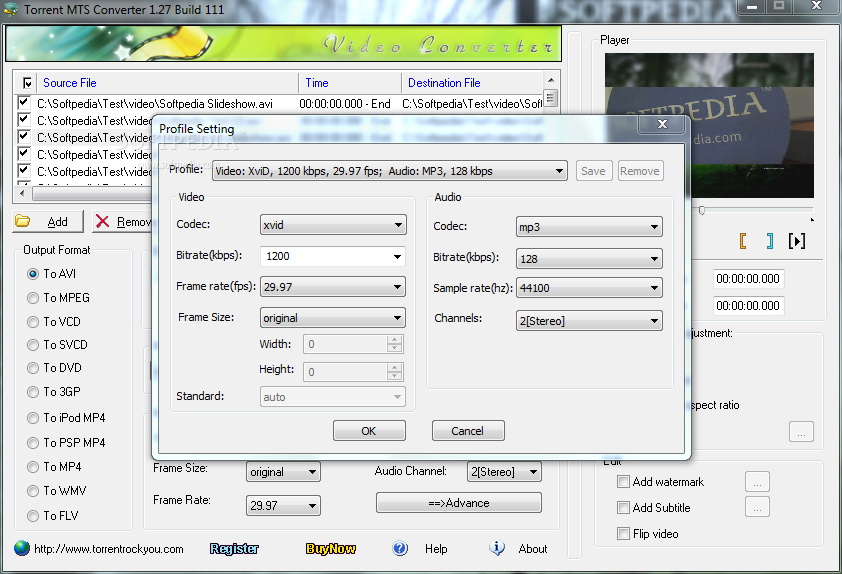The width and height of the screenshot is (842, 574).
Task: Select the To PSP MP4 output format
Action: (x=33, y=443)
